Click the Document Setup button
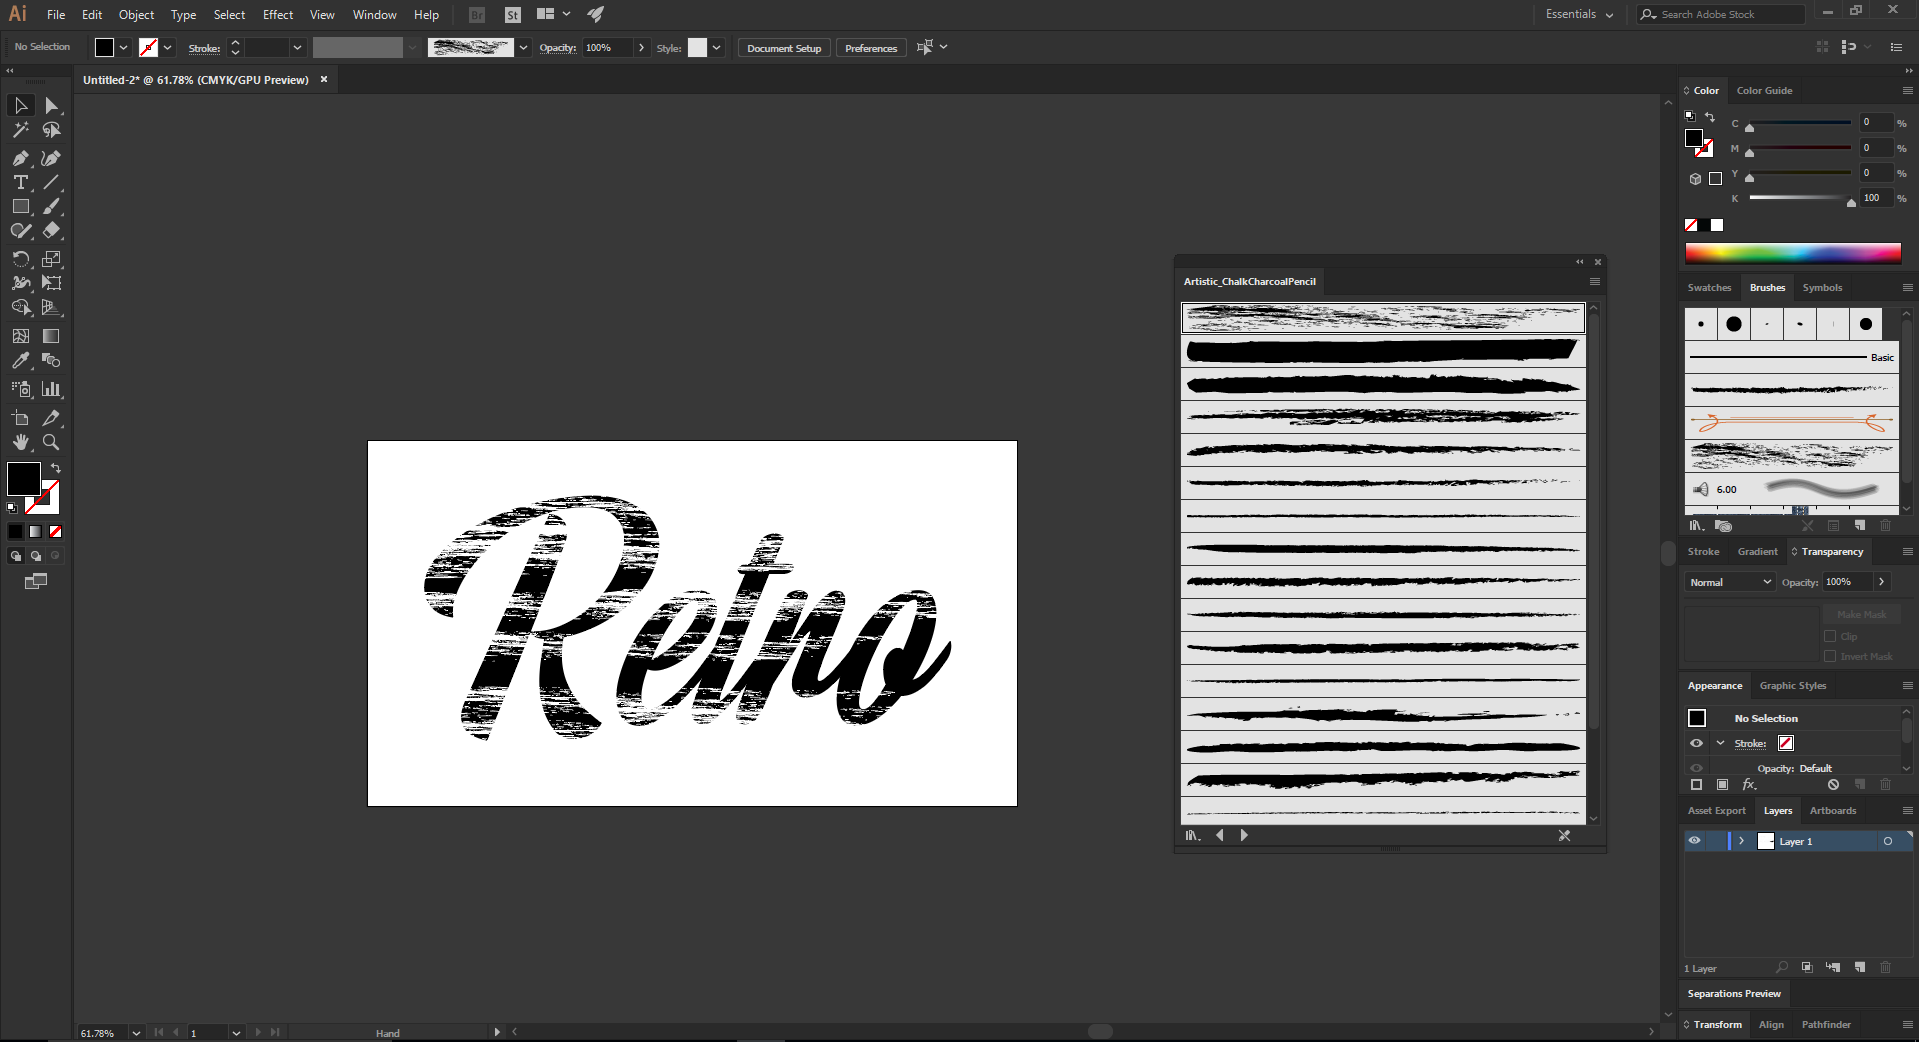The height and width of the screenshot is (1042, 1919). 784,48
